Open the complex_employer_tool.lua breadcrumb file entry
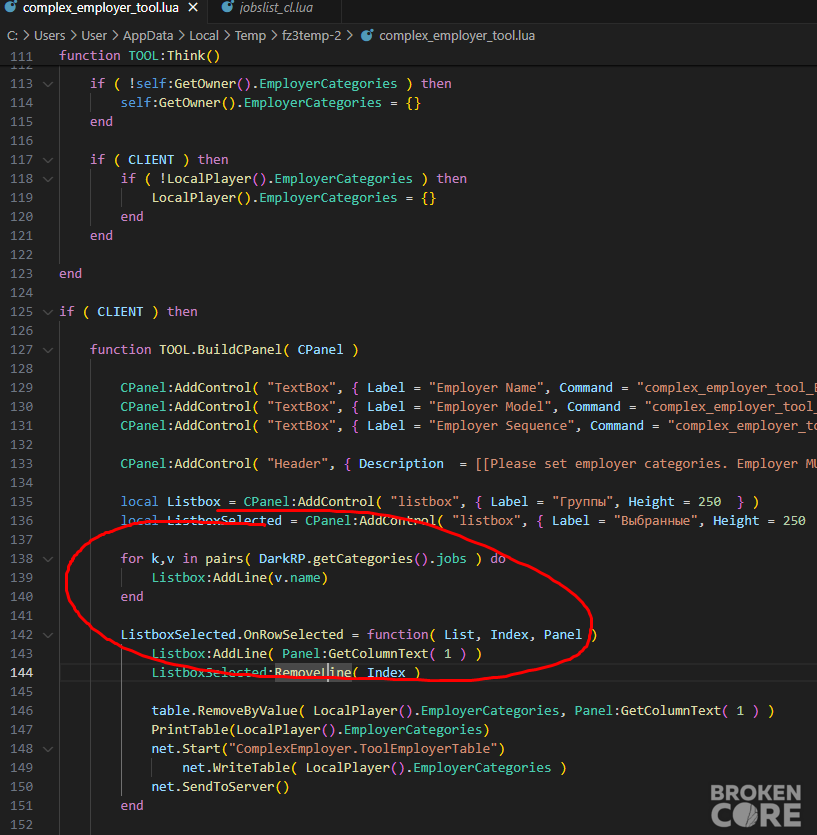Image resolution: width=817 pixels, height=835 pixels. [457, 36]
